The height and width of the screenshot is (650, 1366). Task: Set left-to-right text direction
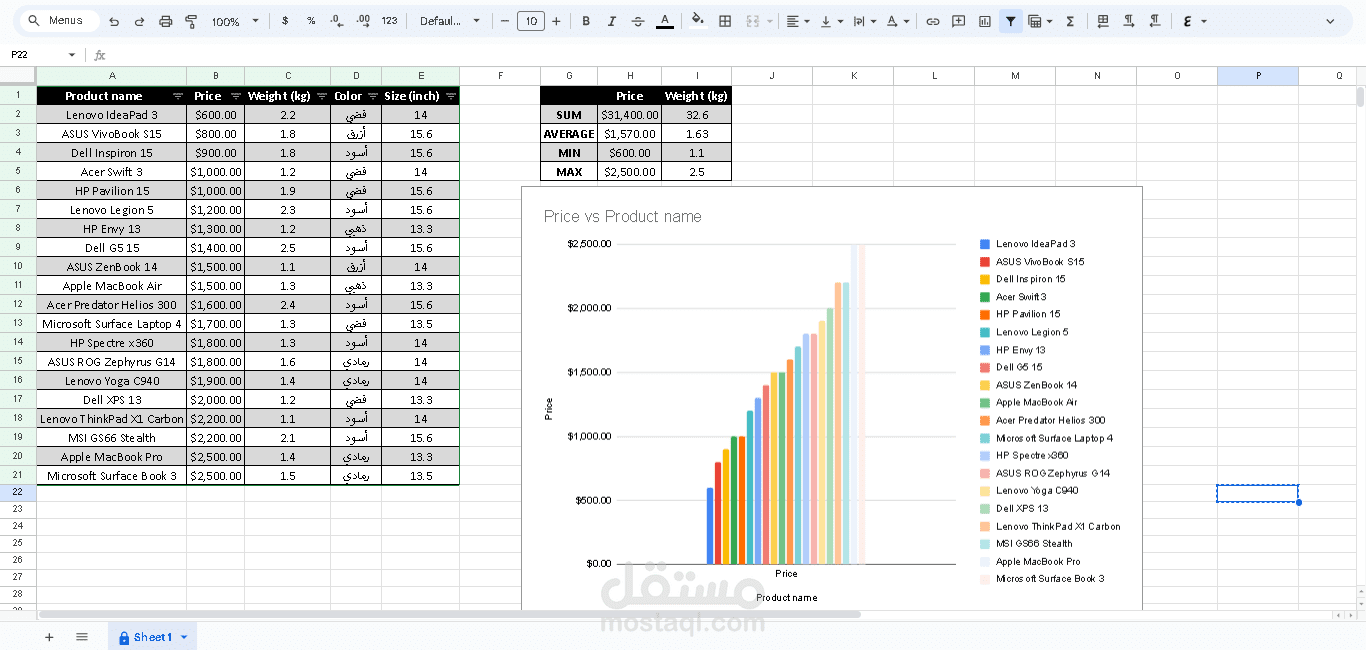click(1129, 21)
